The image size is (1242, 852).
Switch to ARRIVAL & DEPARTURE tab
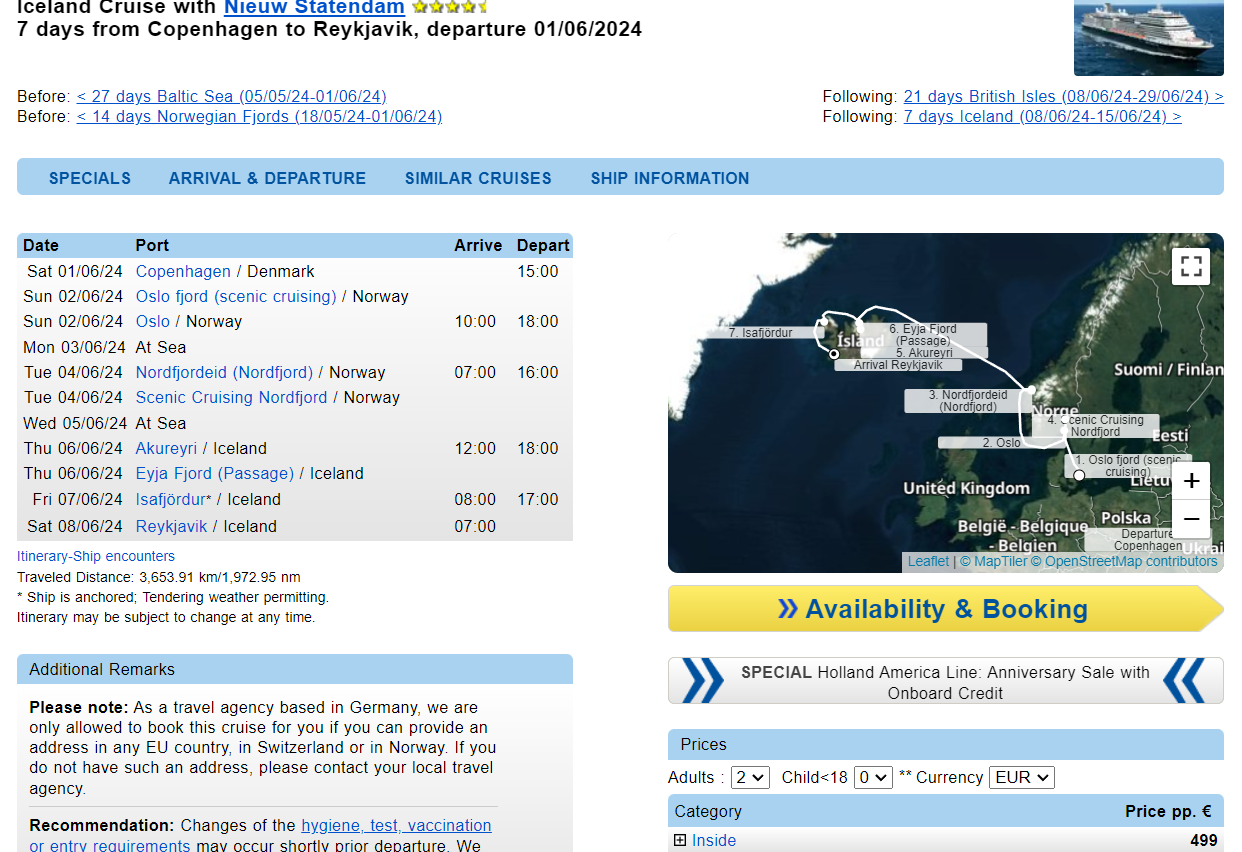[x=267, y=178]
